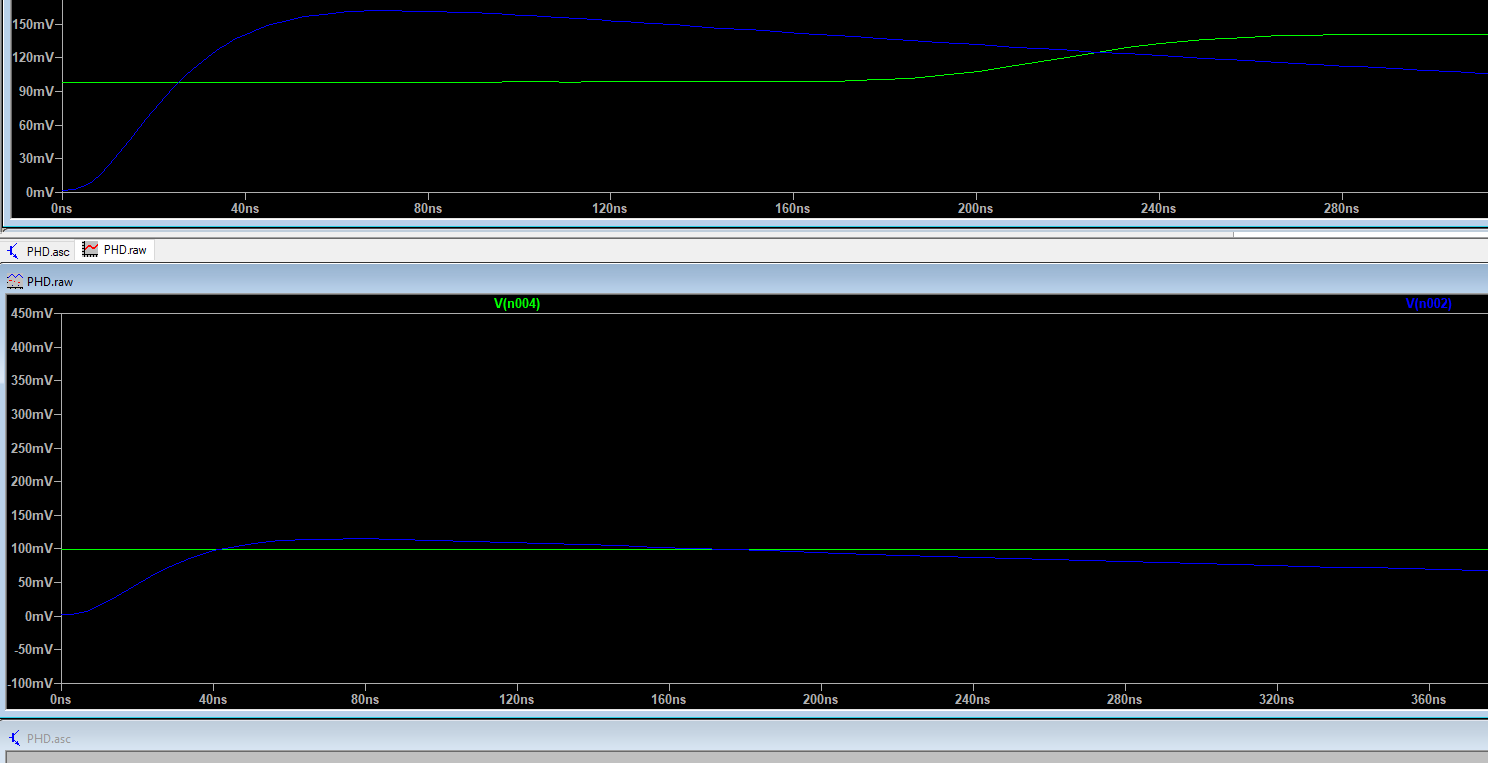The image size is (1488, 770).
Task: Click the 360ns time label in PHD.raw plot
Action: click(x=1428, y=700)
